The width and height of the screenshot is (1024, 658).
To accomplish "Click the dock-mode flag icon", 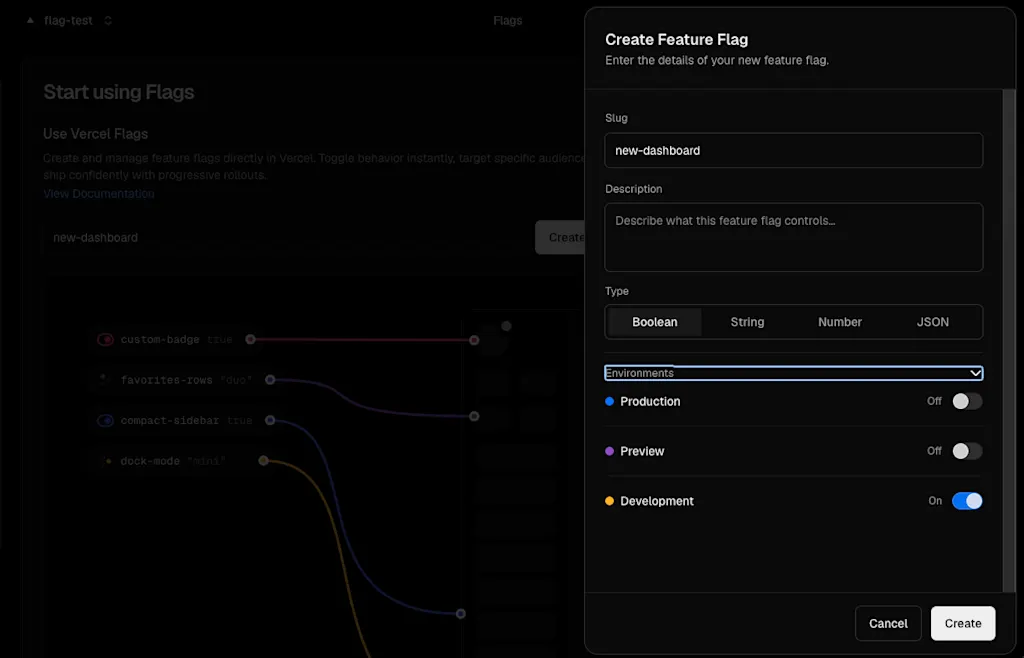I will (106, 461).
